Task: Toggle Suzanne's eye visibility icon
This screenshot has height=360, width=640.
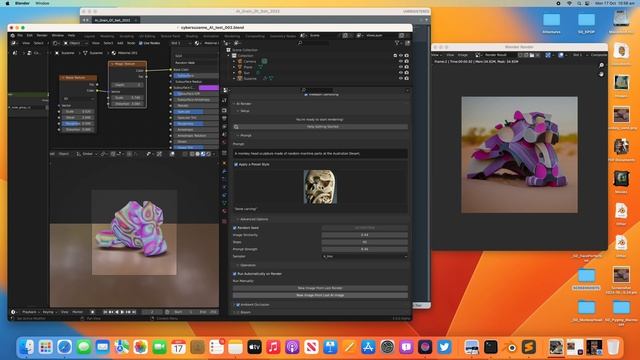Action: (400, 78)
